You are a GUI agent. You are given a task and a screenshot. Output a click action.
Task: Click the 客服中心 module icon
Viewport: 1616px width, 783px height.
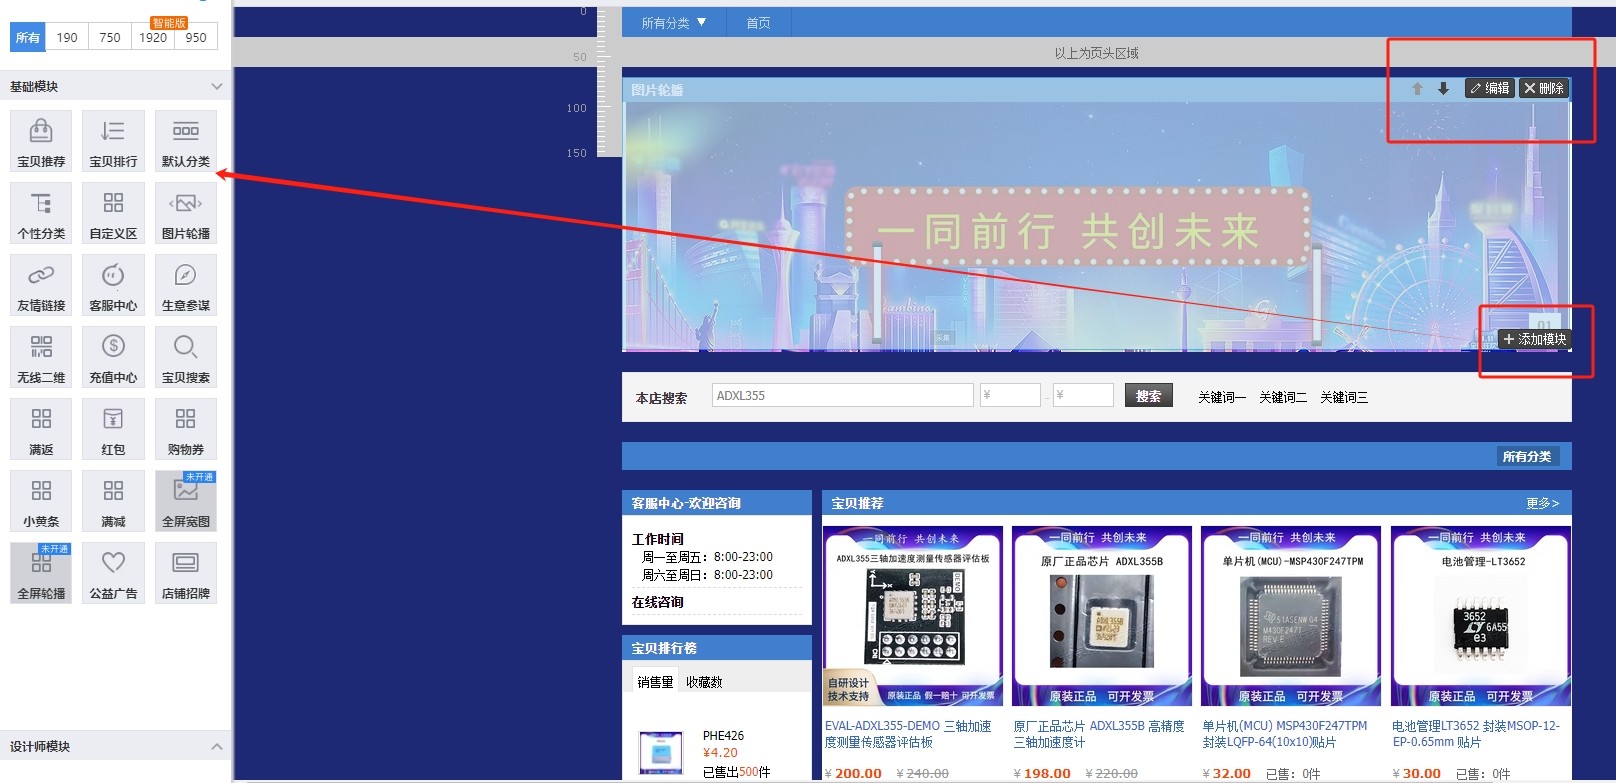(x=113, y=285)
